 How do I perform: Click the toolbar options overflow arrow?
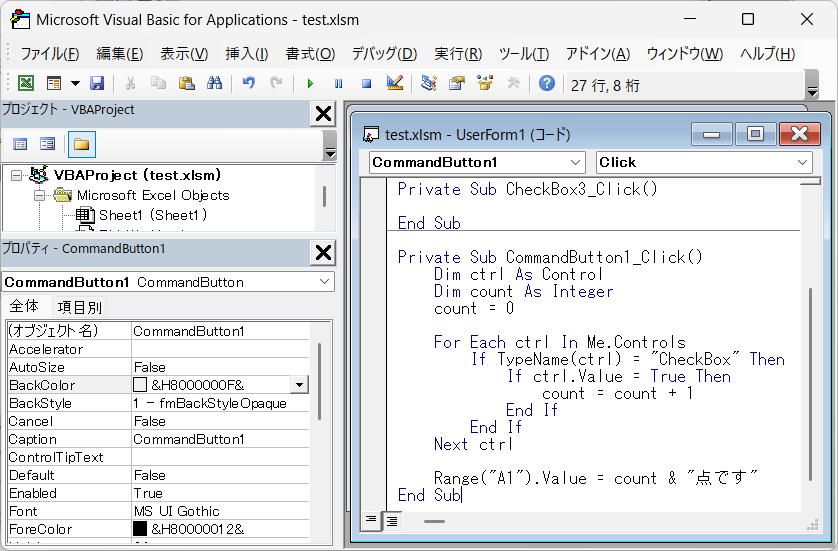(812, 86)
